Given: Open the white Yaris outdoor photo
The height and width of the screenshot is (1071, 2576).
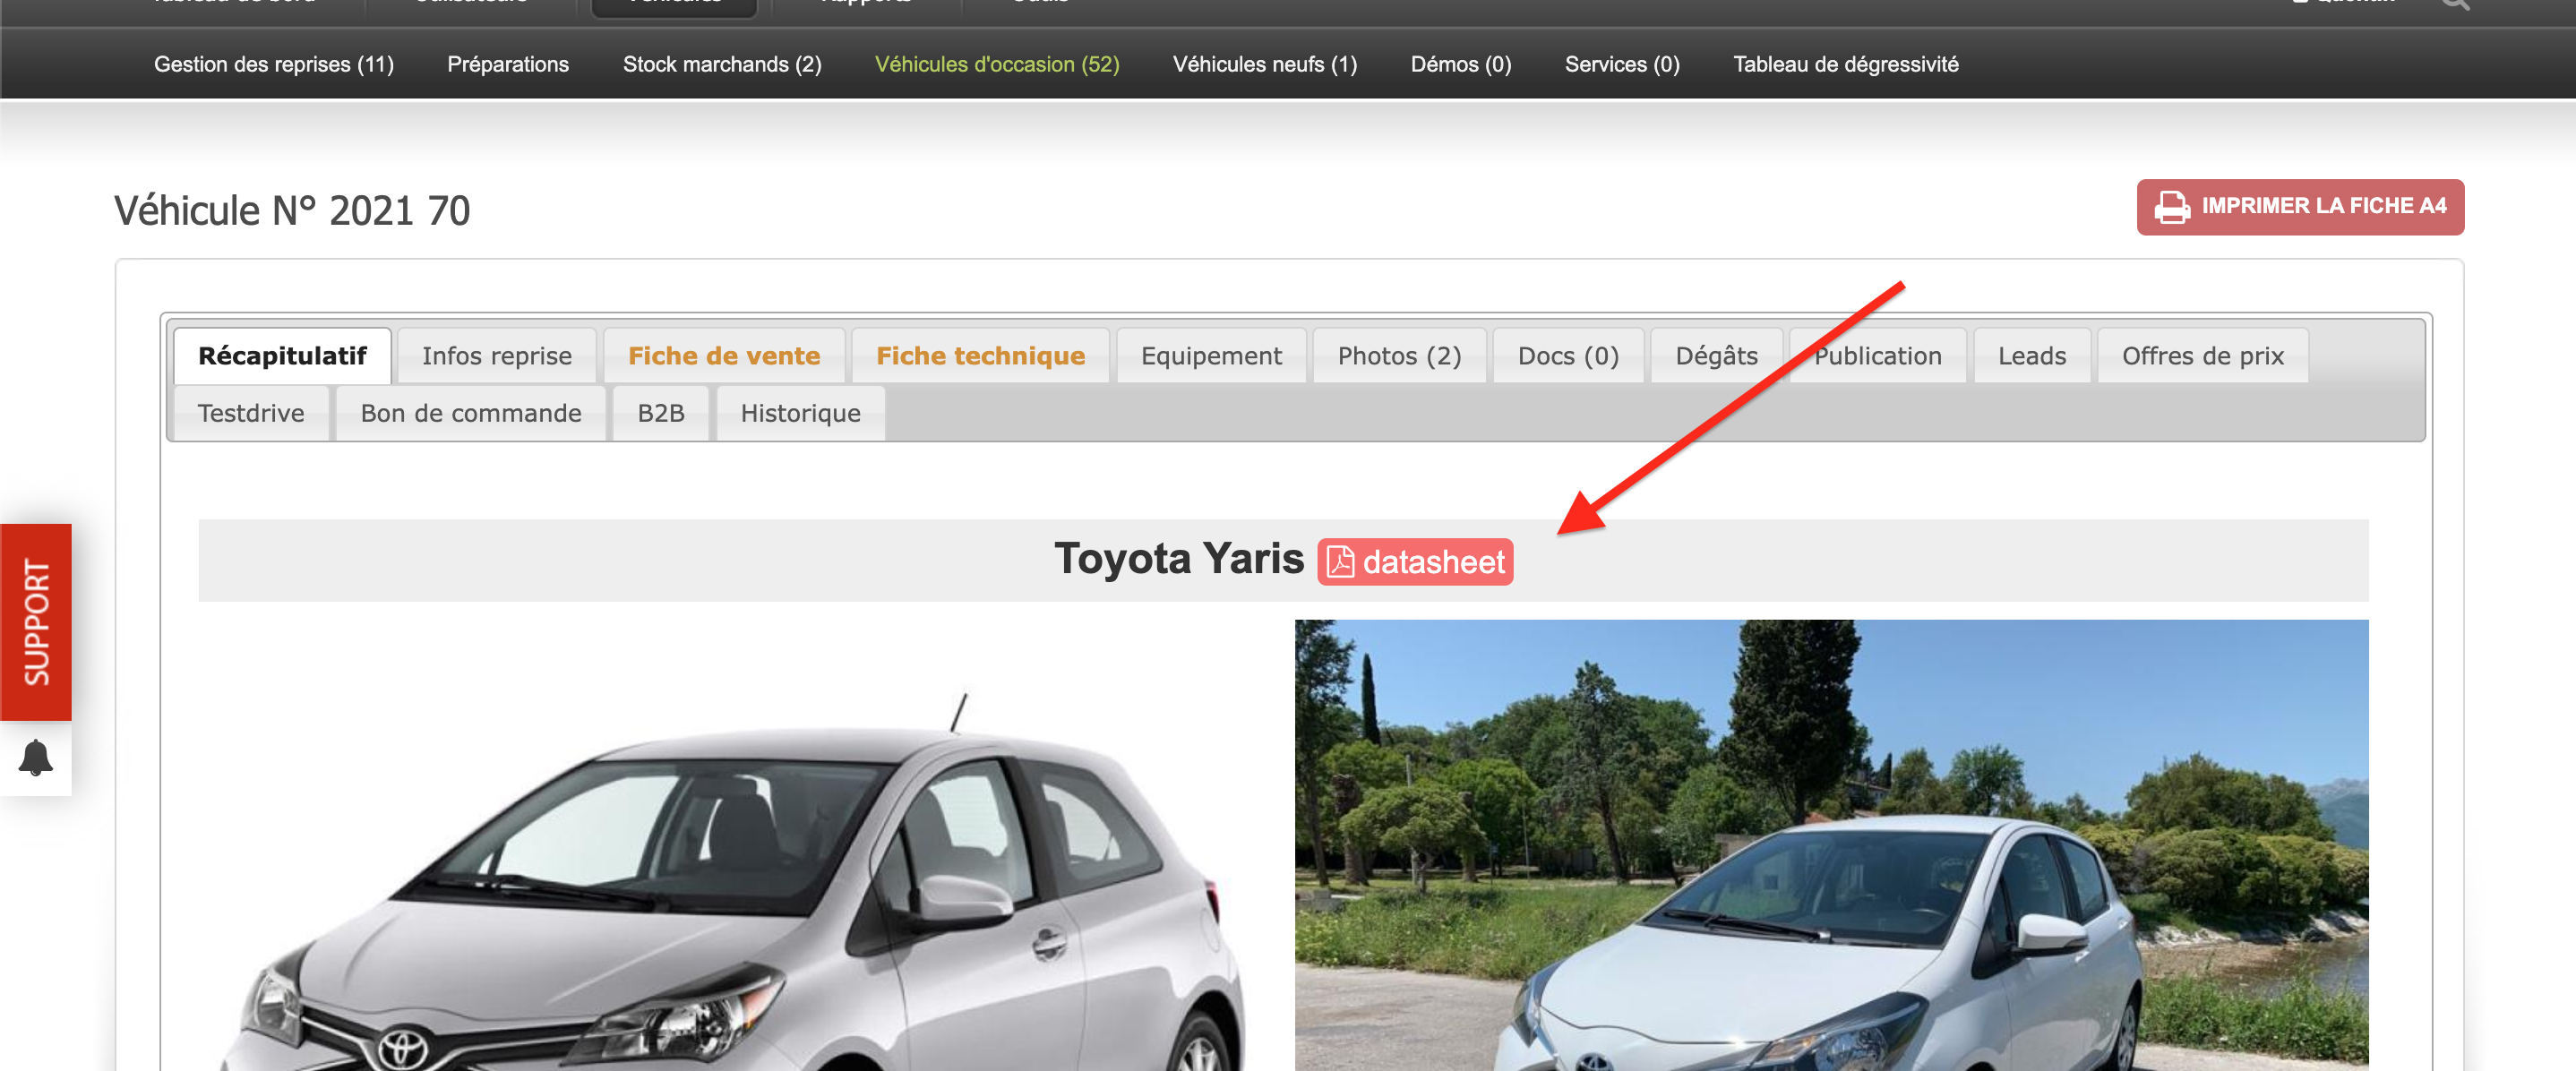Looking at the screenshot, I should pos(1831,845).
